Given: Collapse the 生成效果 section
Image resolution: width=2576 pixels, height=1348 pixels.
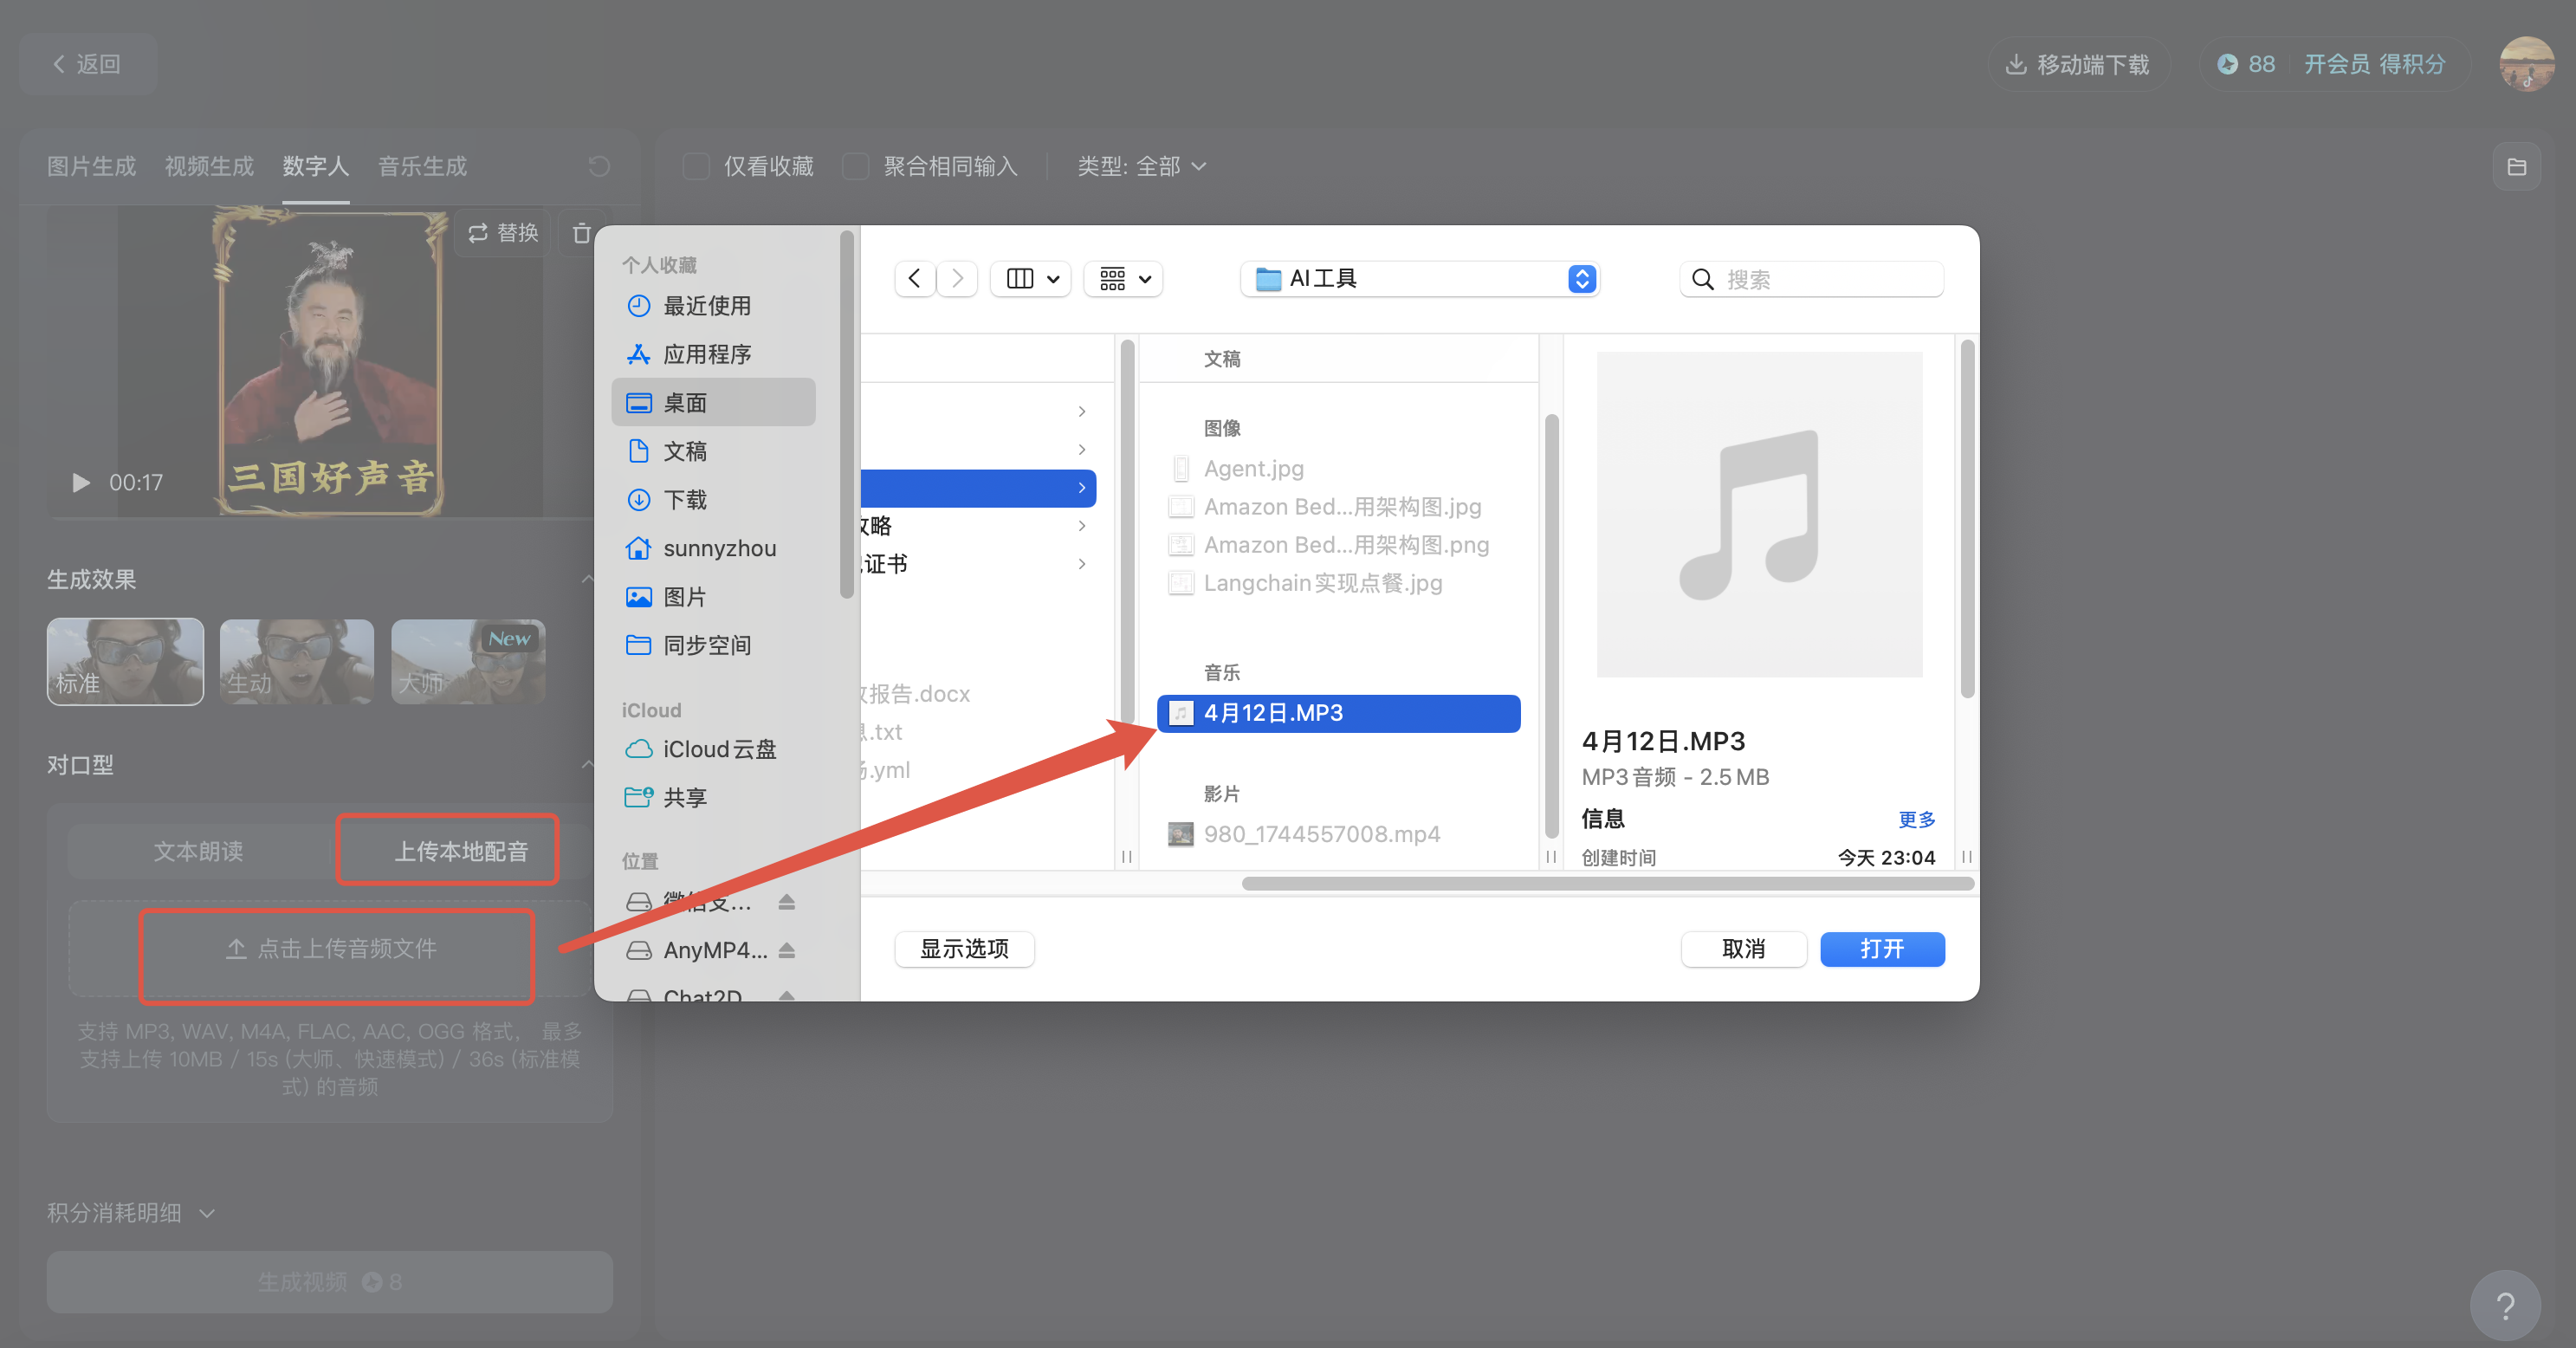Looking at the screenshot, I should pos(587,579).
